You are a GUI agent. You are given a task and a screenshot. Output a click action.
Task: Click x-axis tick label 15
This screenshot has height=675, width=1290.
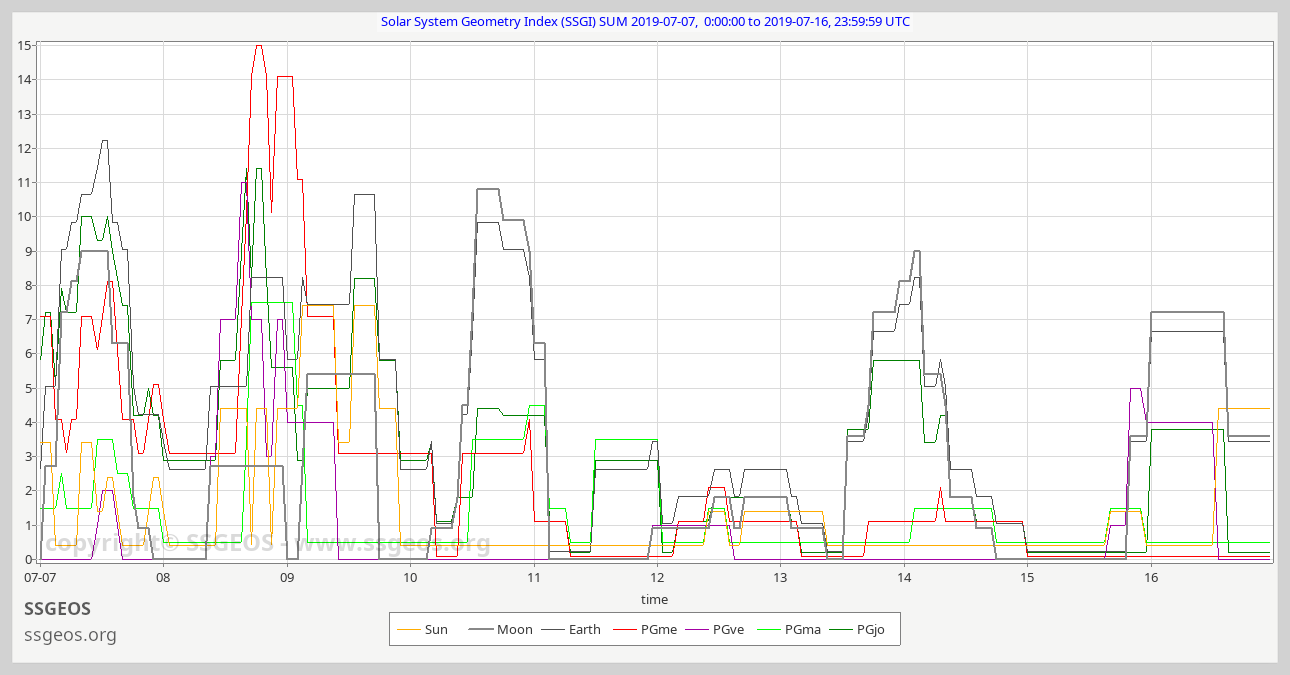(1028, 577)
